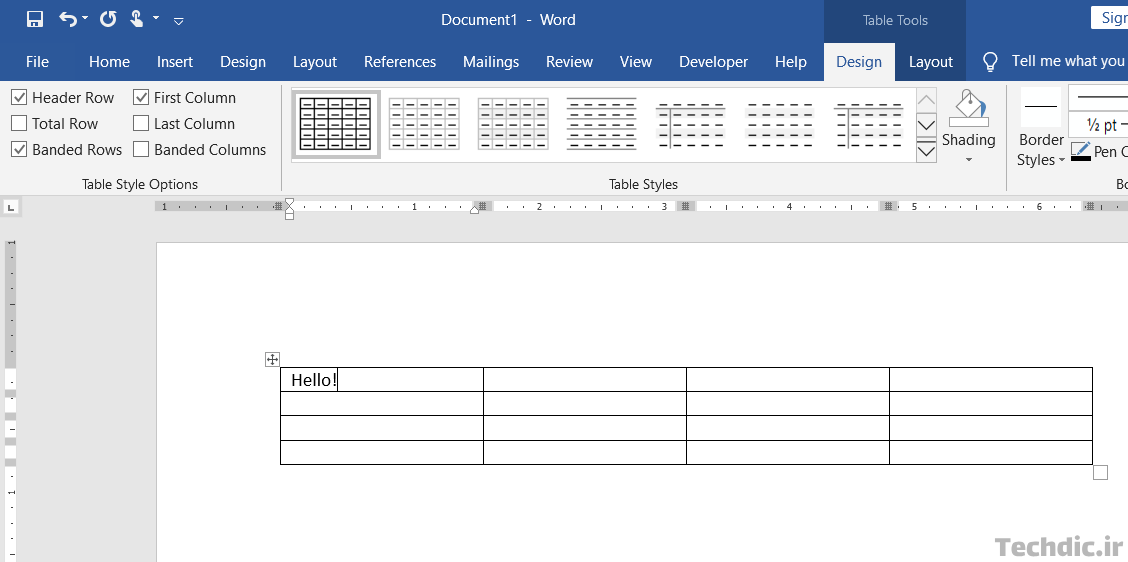Switch to the Review tab
The height and width of the screenshot is (562, 1128).
tap(570, 62)
